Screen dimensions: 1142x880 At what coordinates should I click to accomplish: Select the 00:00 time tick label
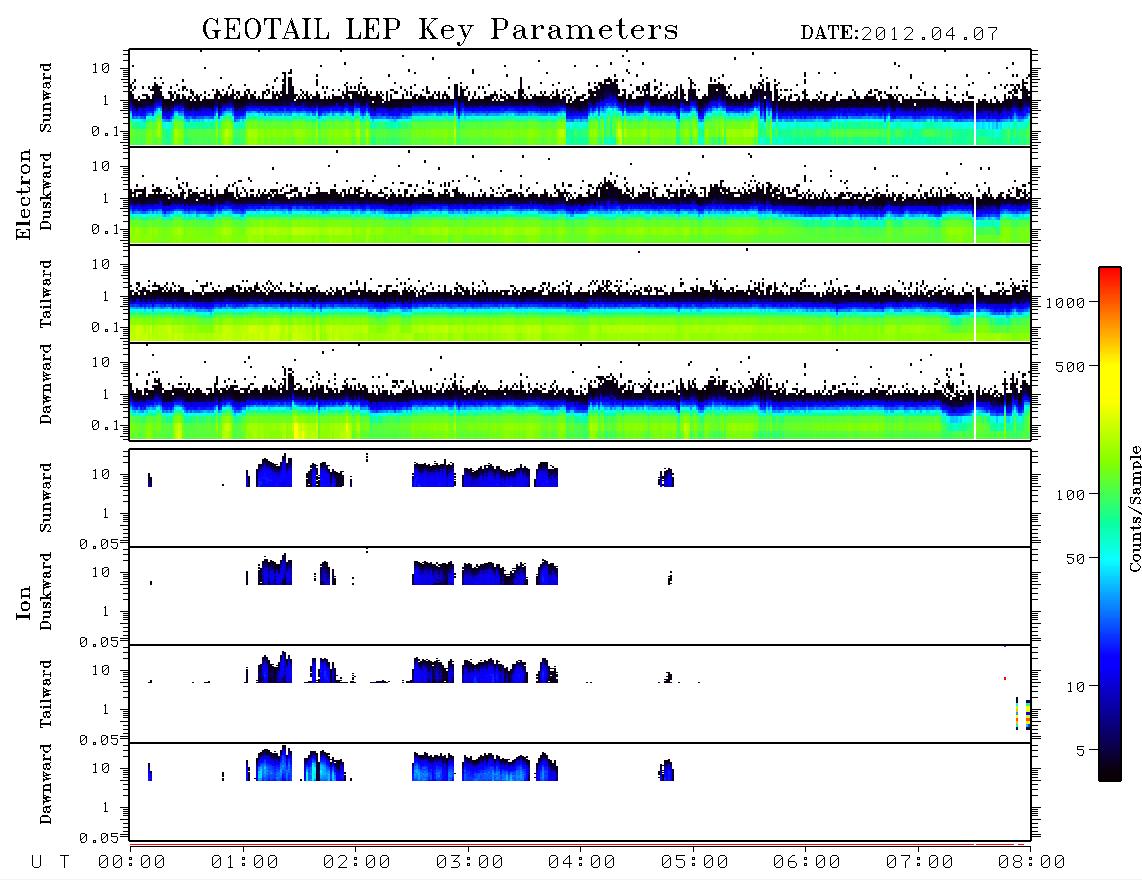132,863
